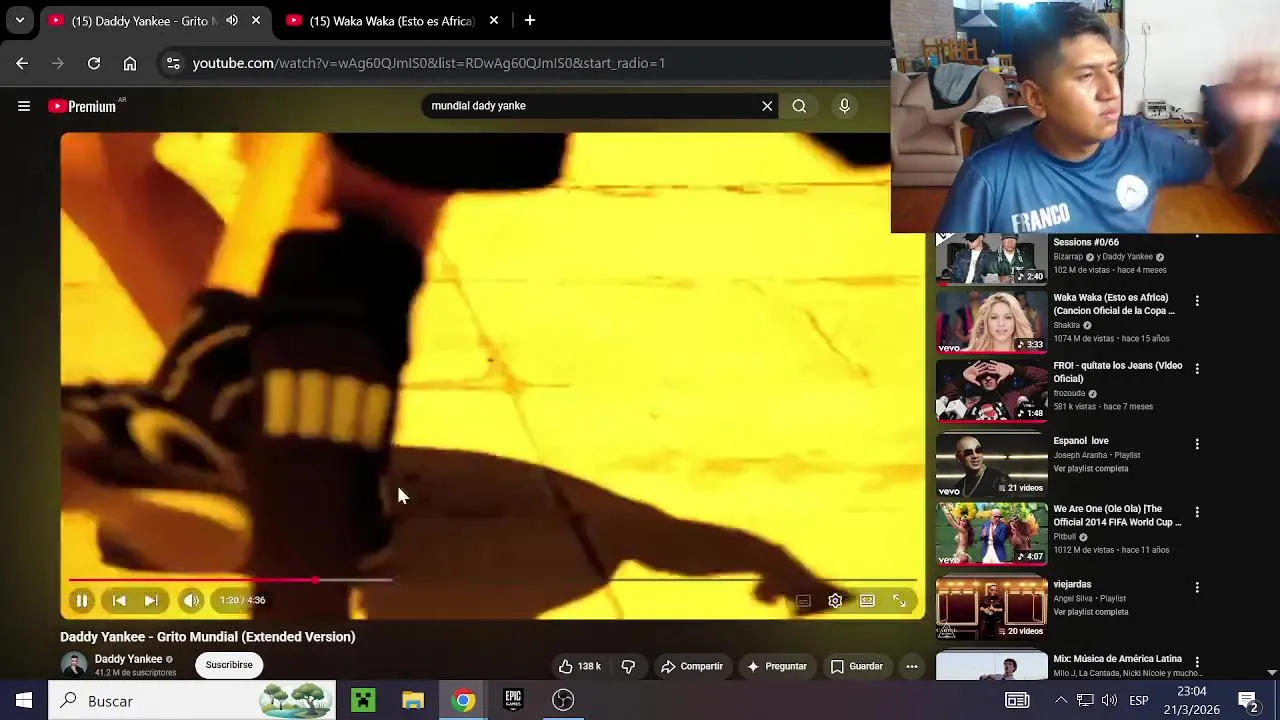
Task: Enter fullscreen mode on the video
Action: [x=899, y=601]
